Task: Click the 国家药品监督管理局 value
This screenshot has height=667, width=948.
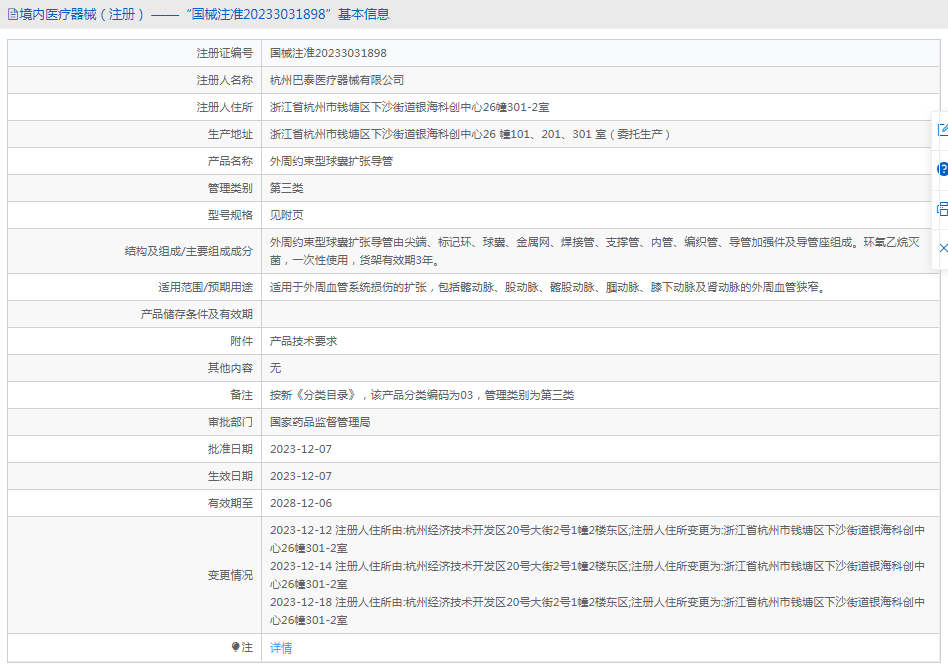Action: 320,422
